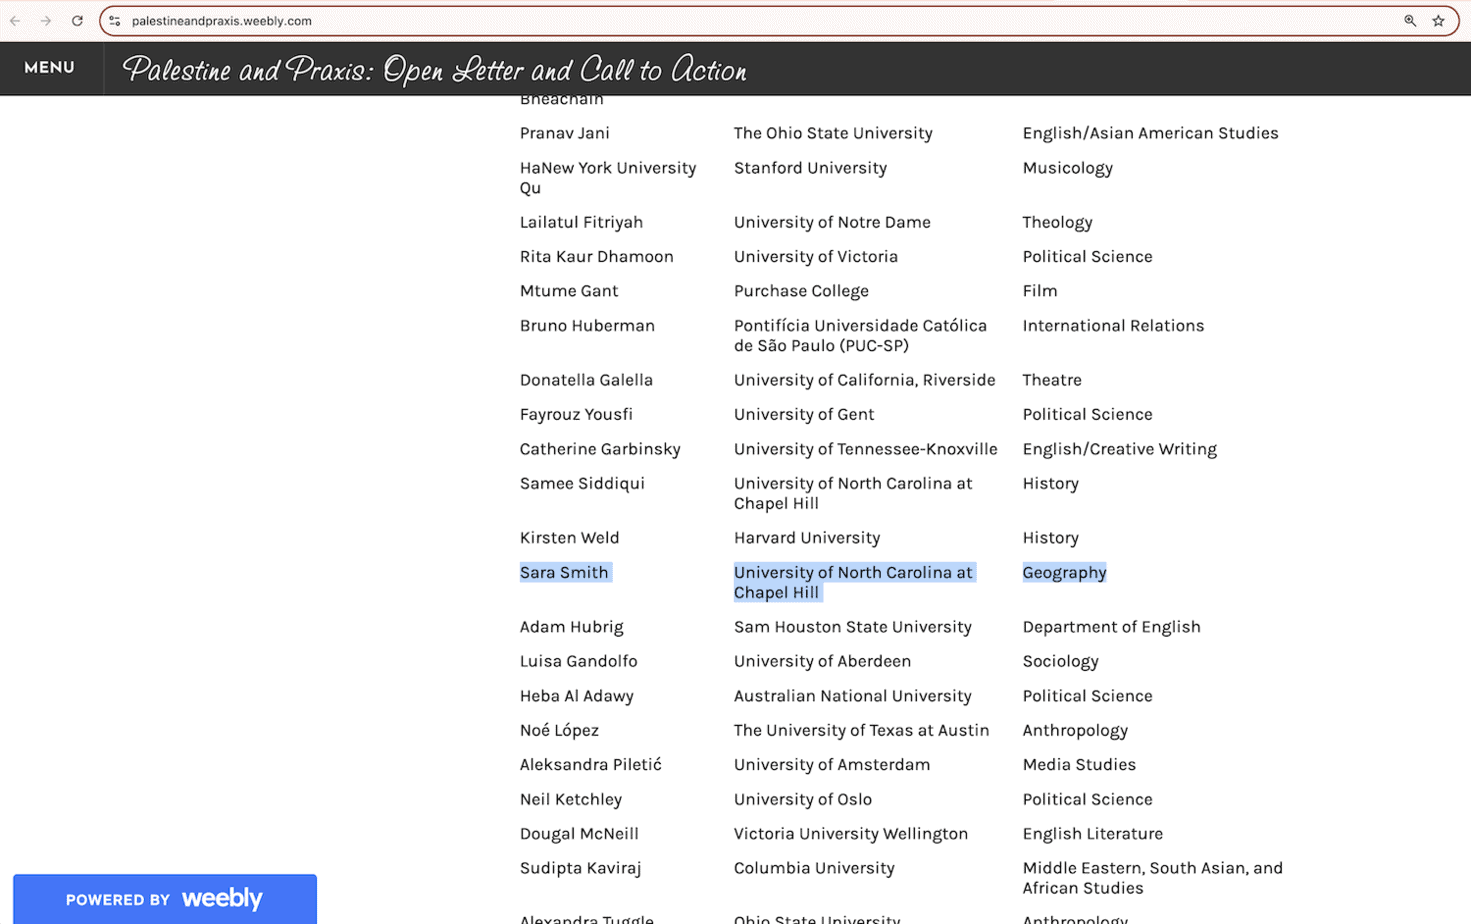Click Musicology in the field column
1471x924 pixels.
tap(1067, 168)
